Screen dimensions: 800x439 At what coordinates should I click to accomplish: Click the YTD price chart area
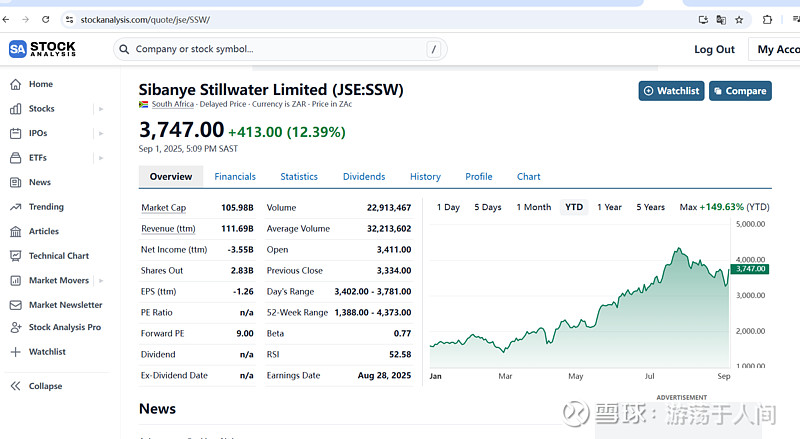click(580, 296)
